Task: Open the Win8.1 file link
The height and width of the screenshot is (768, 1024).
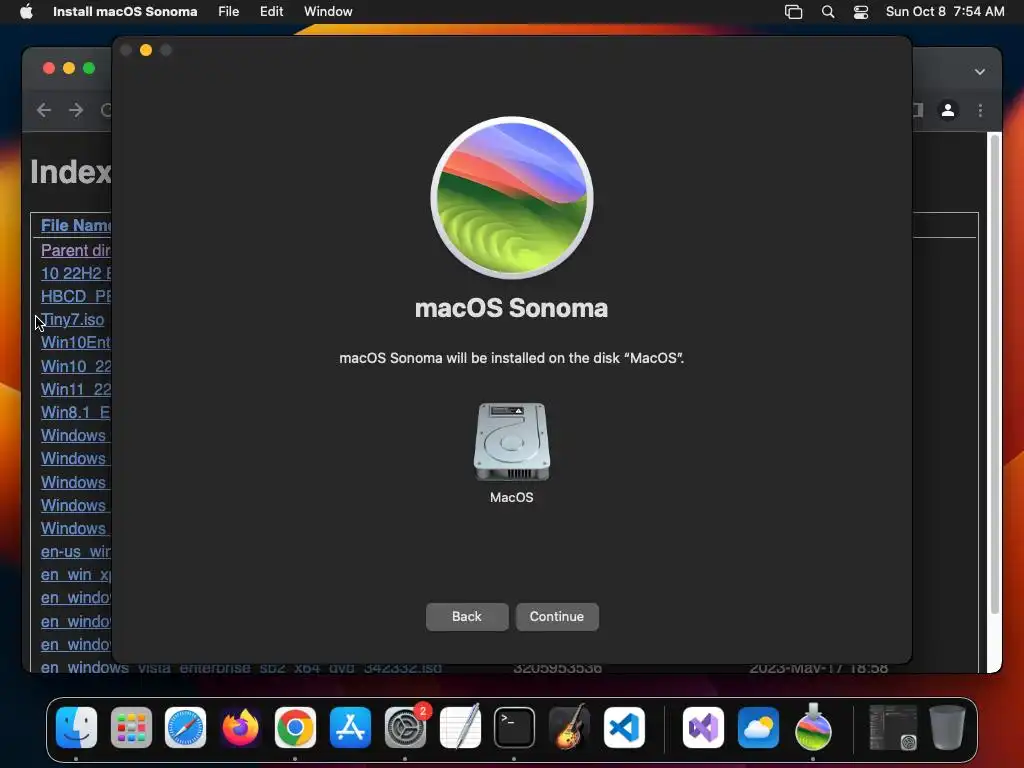Action: (76, 412)
